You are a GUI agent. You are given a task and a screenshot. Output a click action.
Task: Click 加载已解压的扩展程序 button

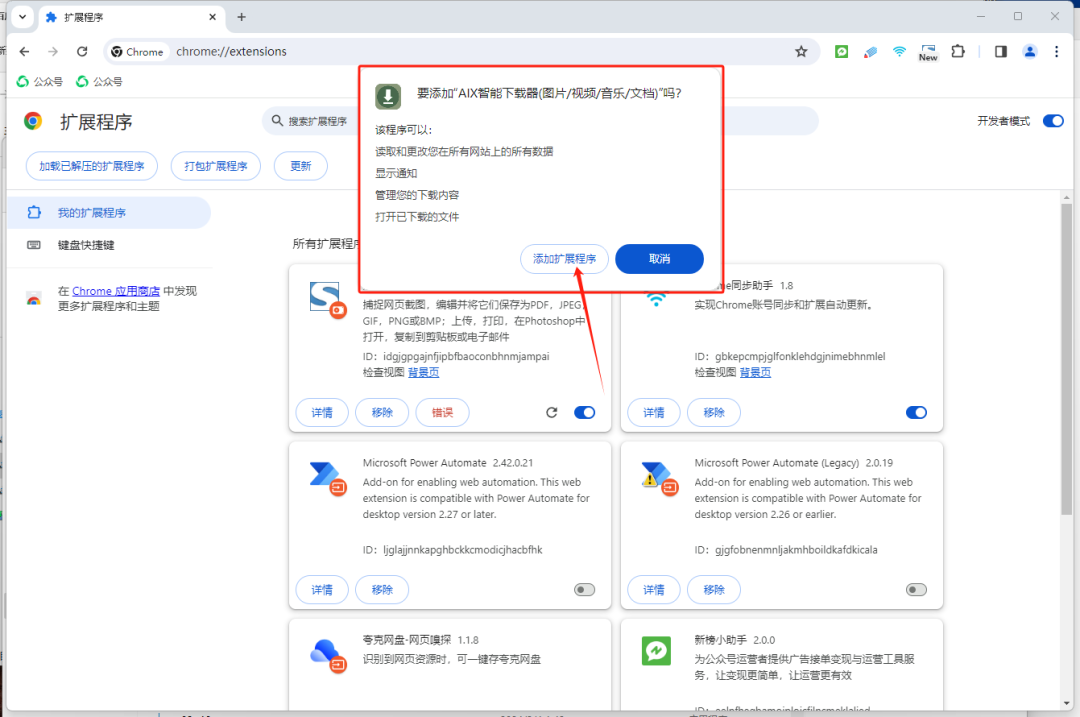point(92,166)
